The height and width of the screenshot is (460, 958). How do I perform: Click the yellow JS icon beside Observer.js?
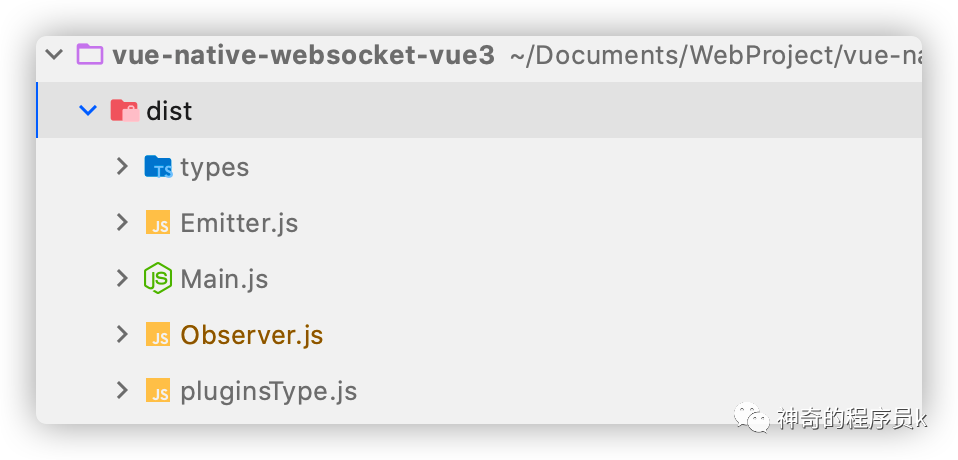click(x=158, y=335)
